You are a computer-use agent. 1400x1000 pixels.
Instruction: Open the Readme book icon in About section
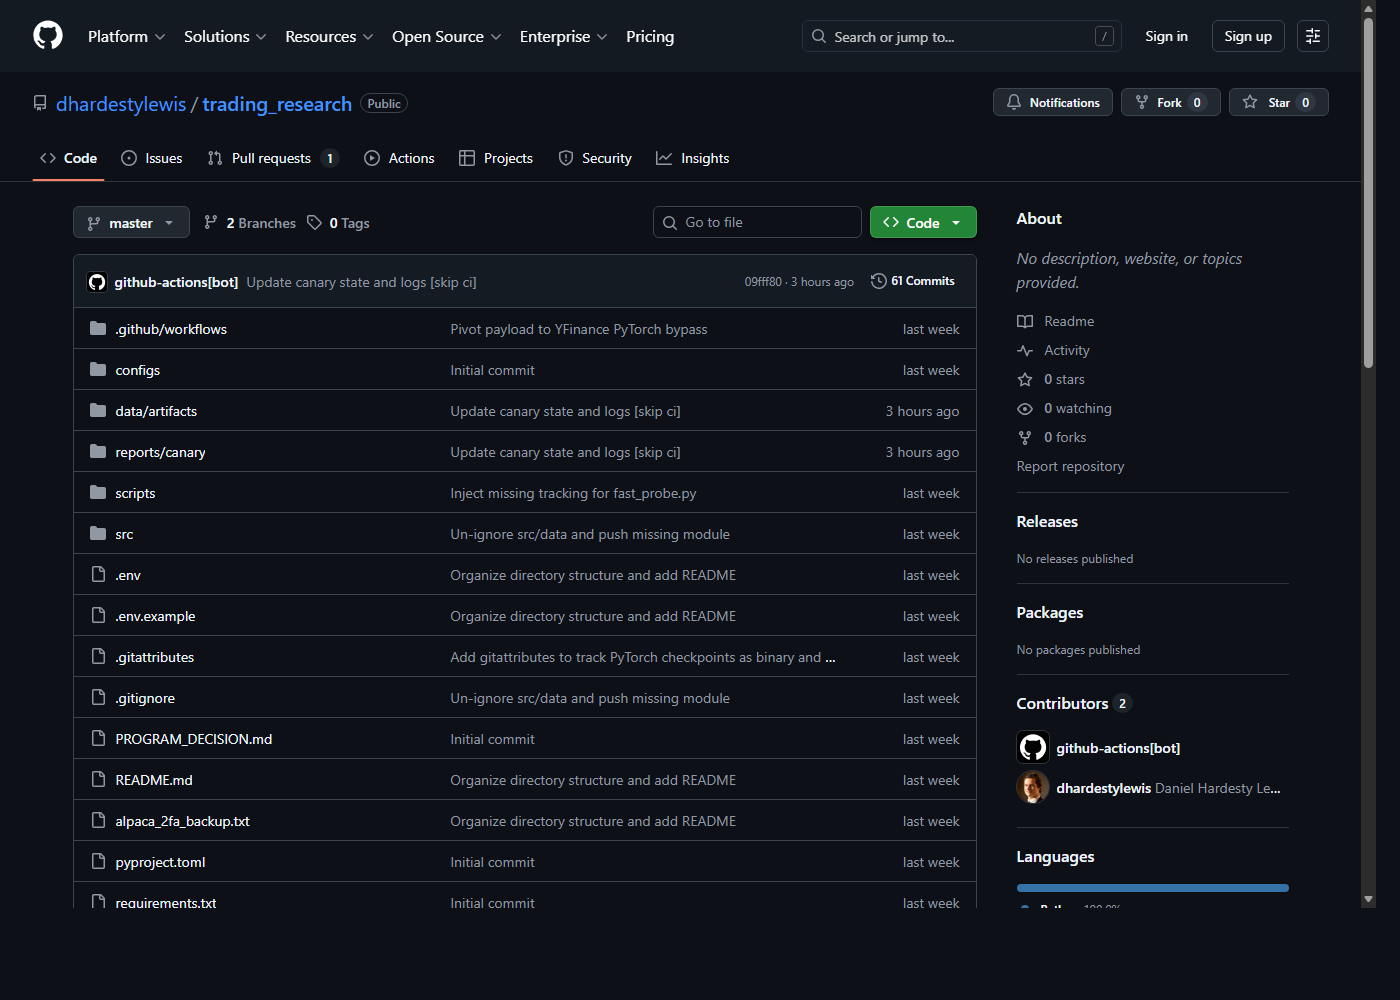tap(1024, 321)
